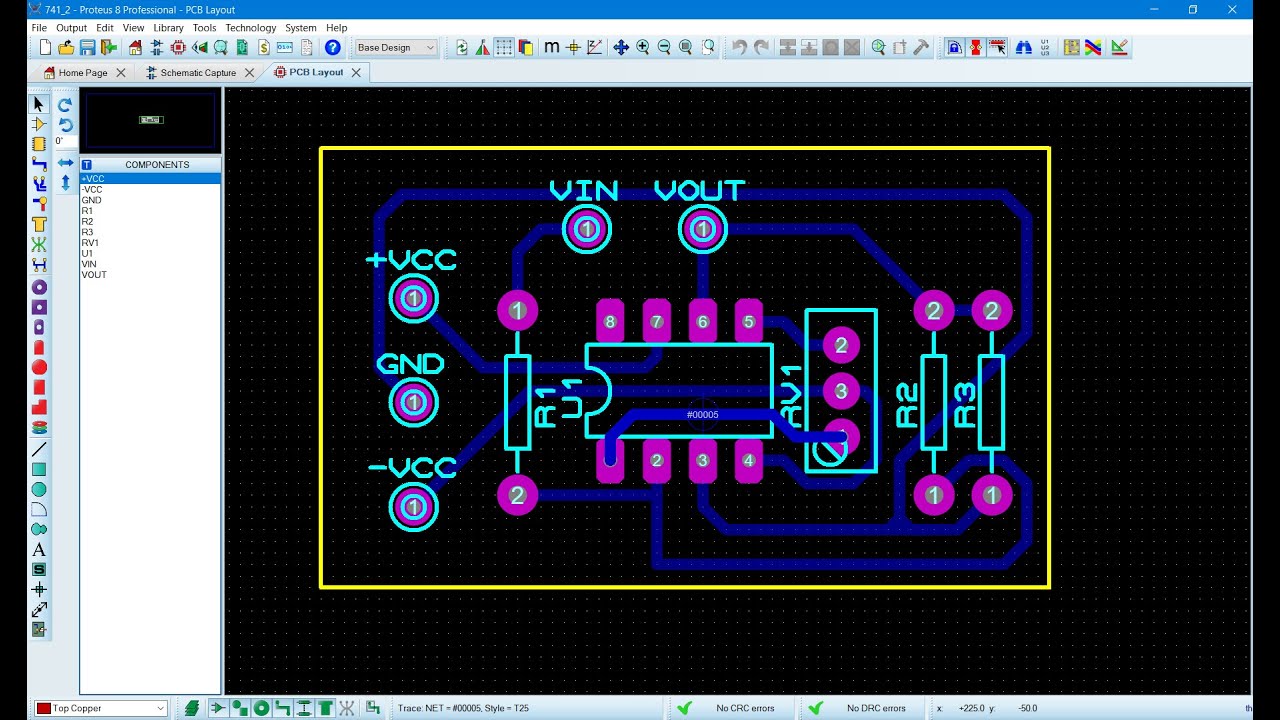Zoom out of the PCB view
The height and width of the screenshot is (720, 1280).
tap(664, 47)
